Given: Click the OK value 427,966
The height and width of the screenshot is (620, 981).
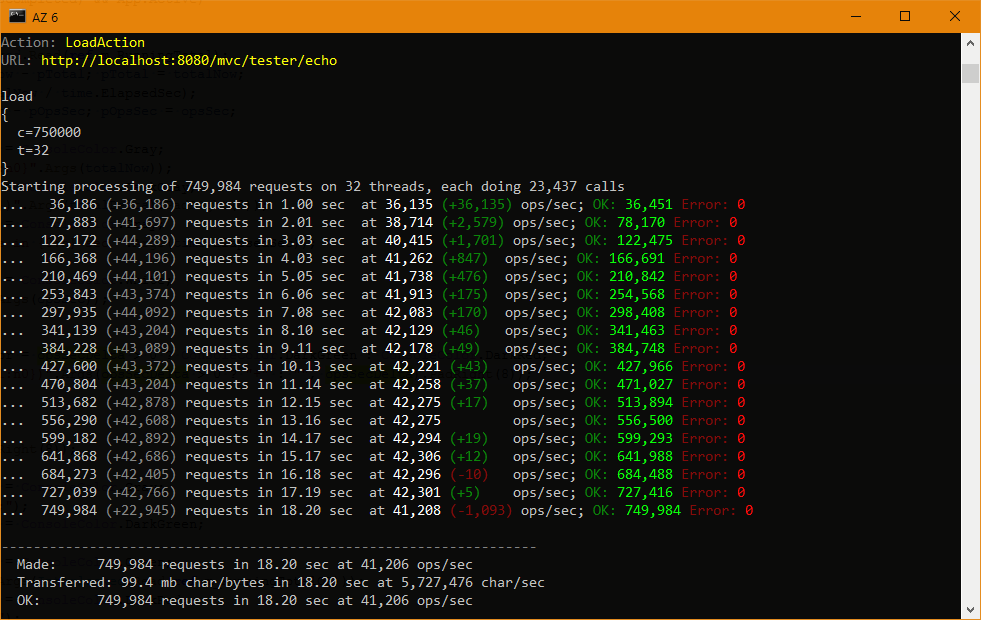Looking at the screenshot, I should 644,367.
